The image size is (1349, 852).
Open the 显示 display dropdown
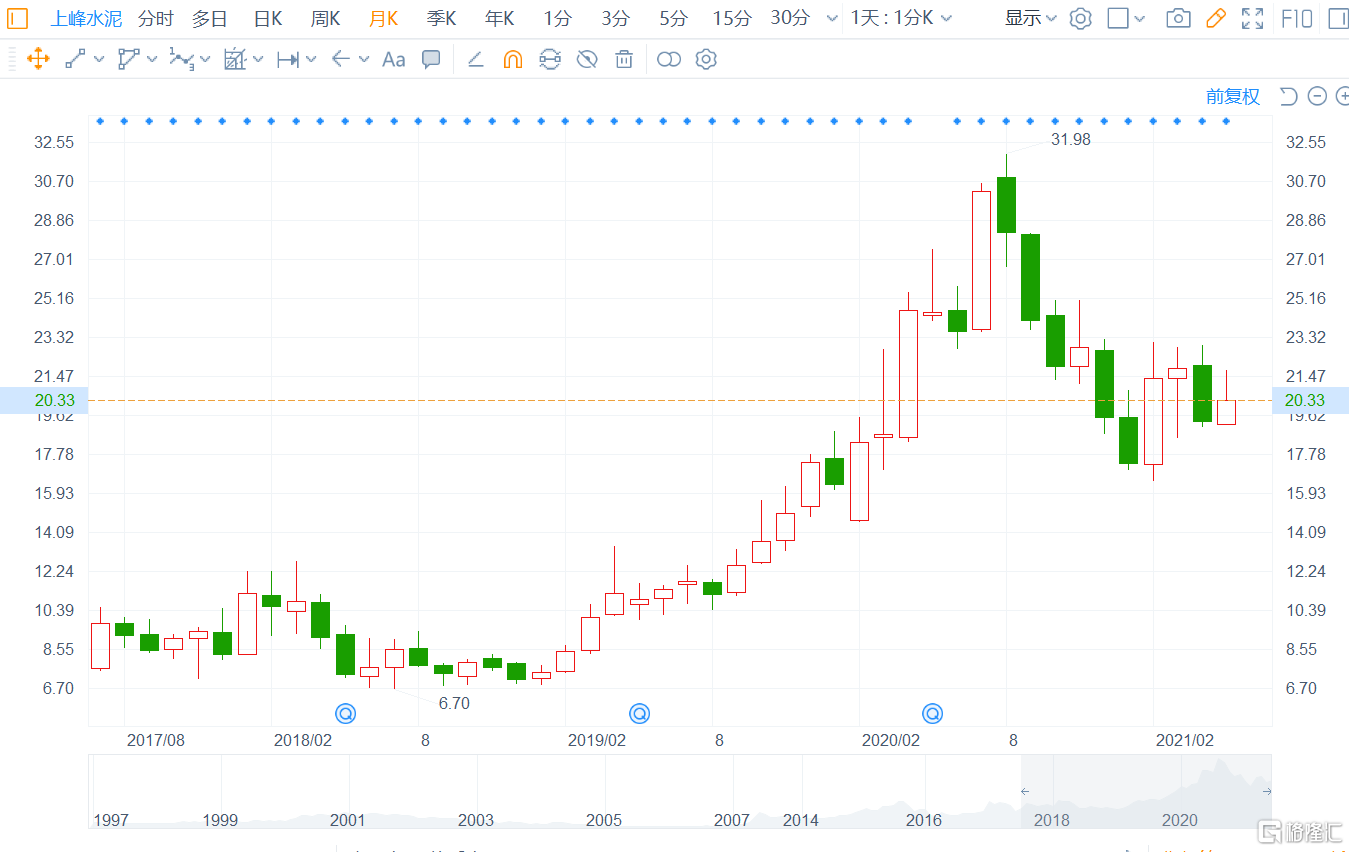(1031, 18)
